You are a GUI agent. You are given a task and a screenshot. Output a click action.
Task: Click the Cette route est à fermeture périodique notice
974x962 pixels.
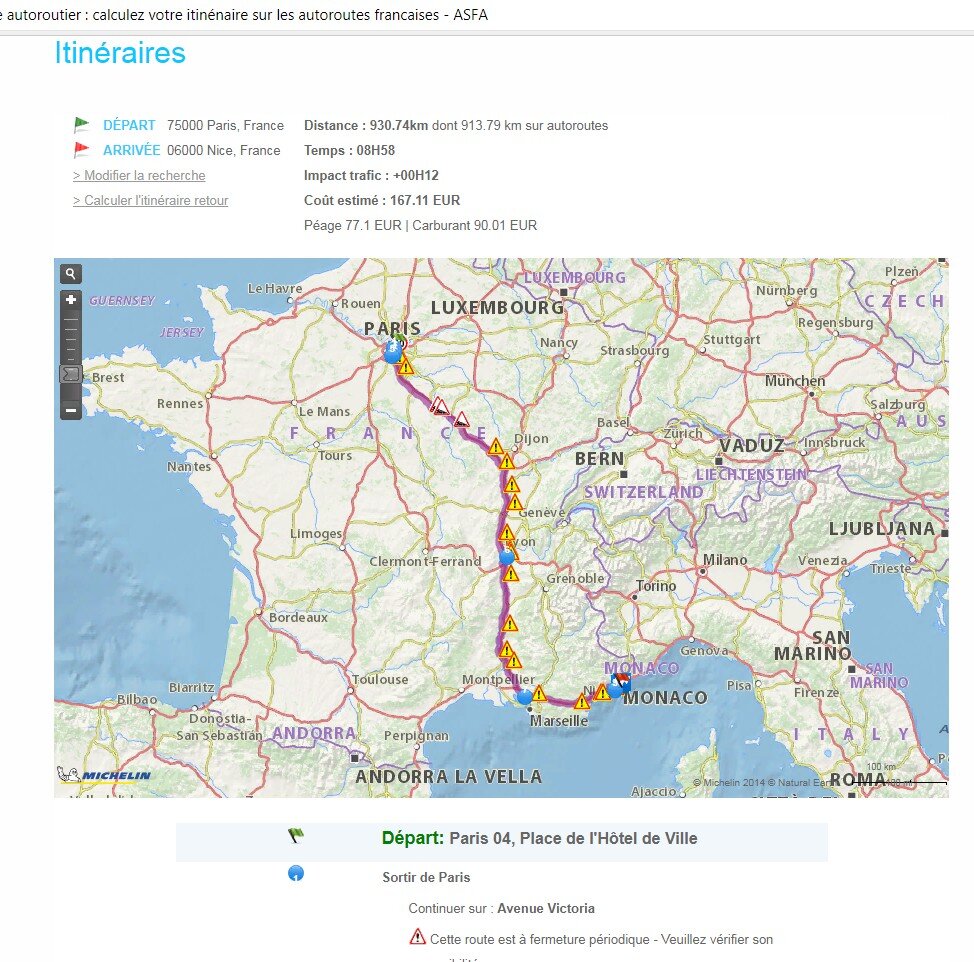[x=601, y=939]
